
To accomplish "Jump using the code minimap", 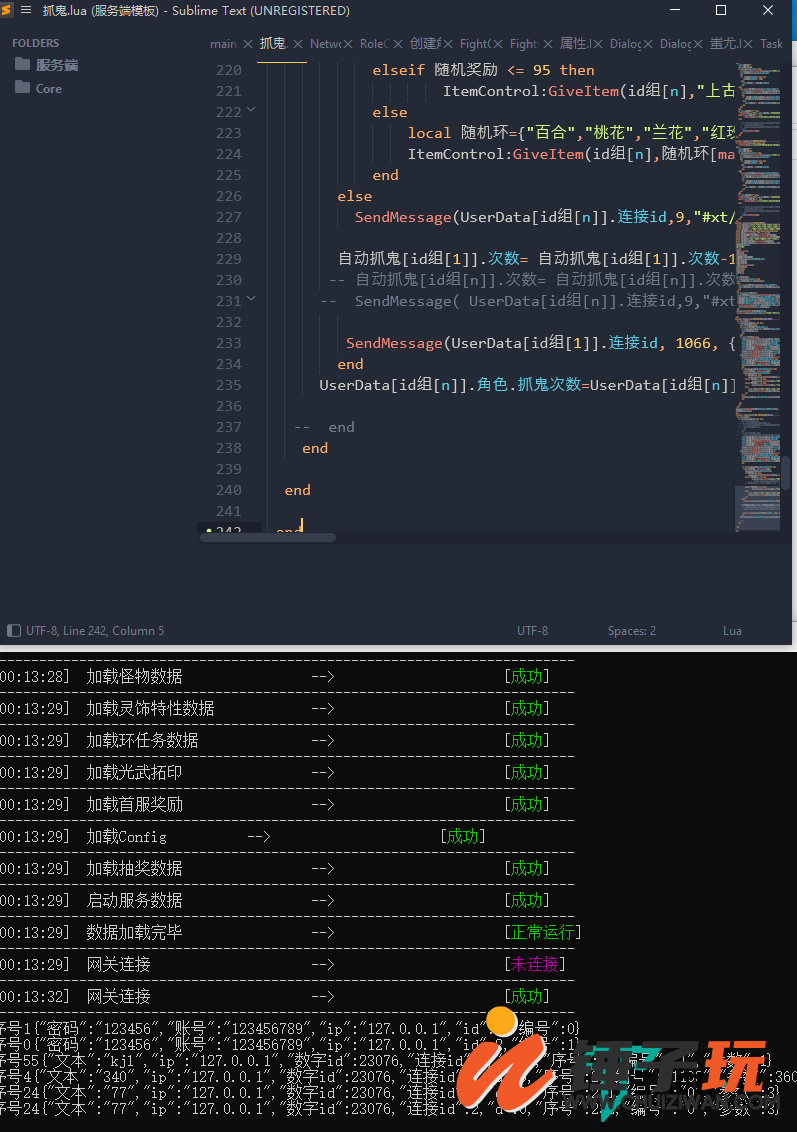I will click(x=757, y=297).
